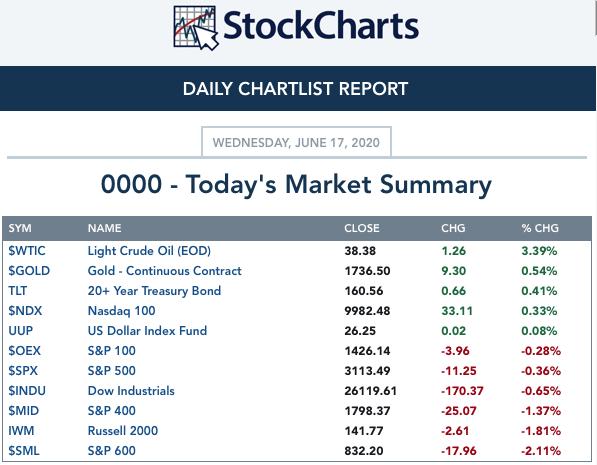Click the UUP symbol link
The width and height of the screenshot is (597, 465).
[21, 331]
